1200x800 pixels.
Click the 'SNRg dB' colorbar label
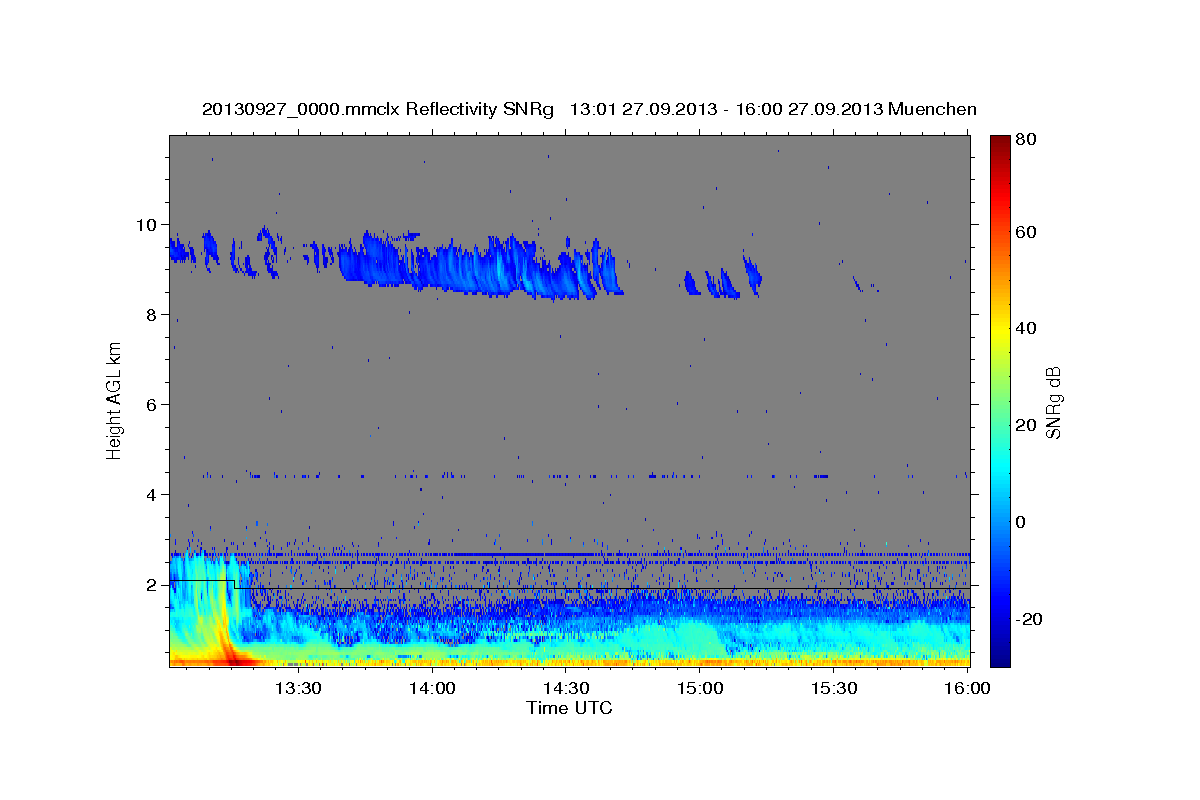[x=1053, y=401]
